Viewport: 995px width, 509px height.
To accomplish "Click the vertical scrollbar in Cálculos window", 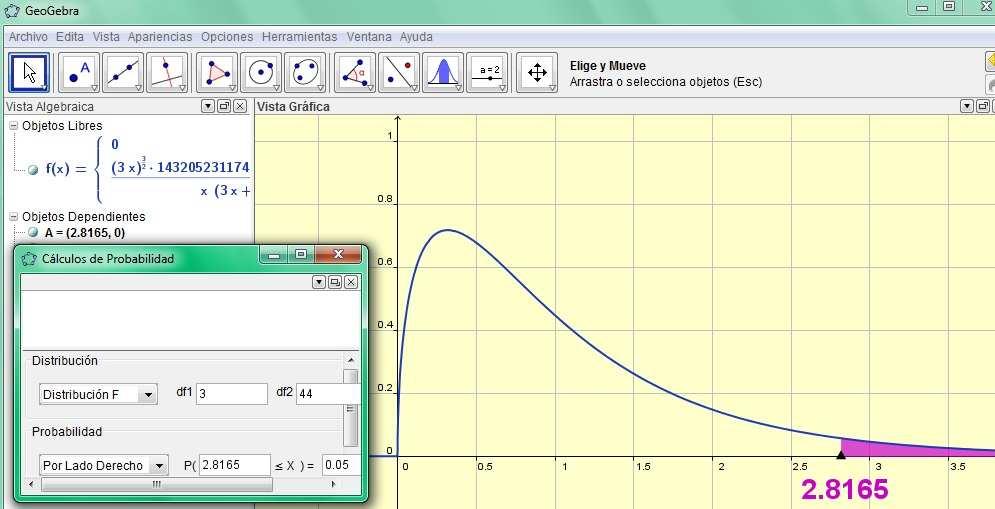I will click(350, 408).
